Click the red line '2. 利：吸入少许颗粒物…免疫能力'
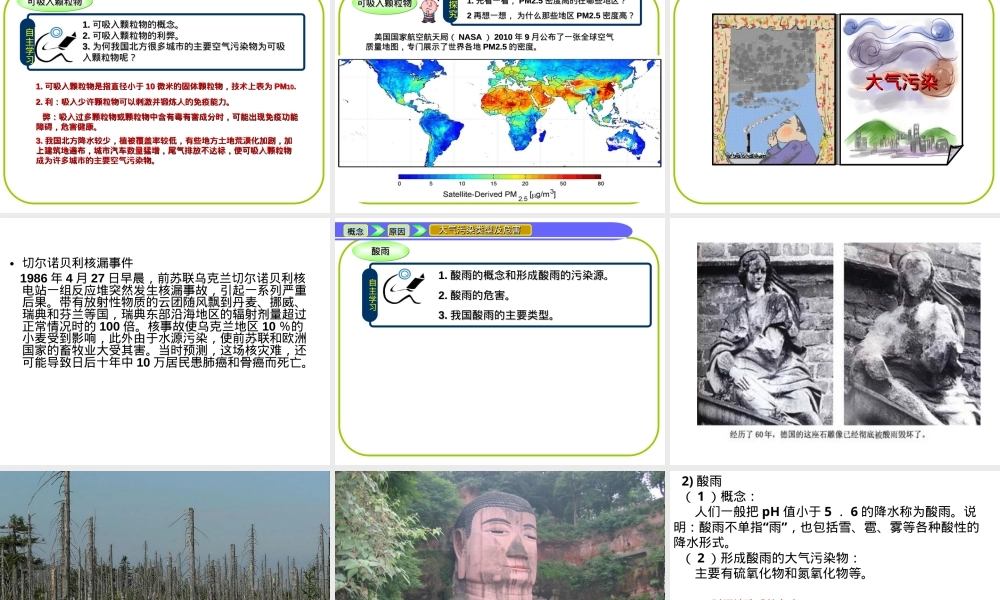This screenshot has height=600, width=1000. (133, 101)
